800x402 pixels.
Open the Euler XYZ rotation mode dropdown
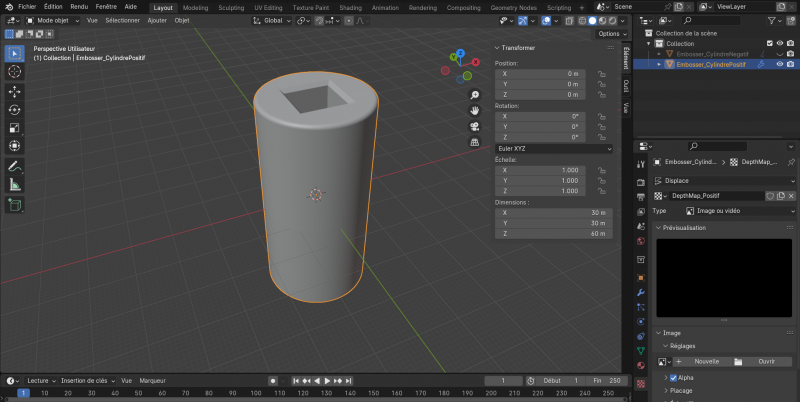[553, 148]
